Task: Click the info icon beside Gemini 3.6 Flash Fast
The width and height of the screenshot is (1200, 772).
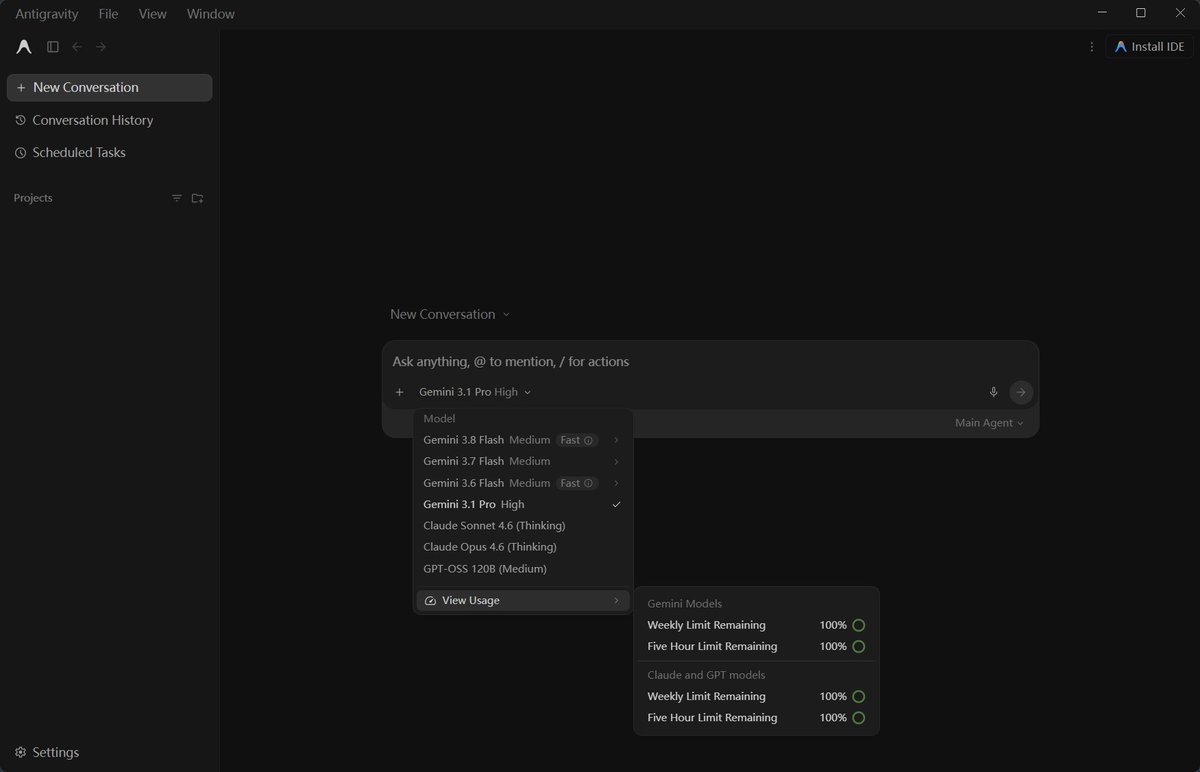Action: click(x=588, y=483)
